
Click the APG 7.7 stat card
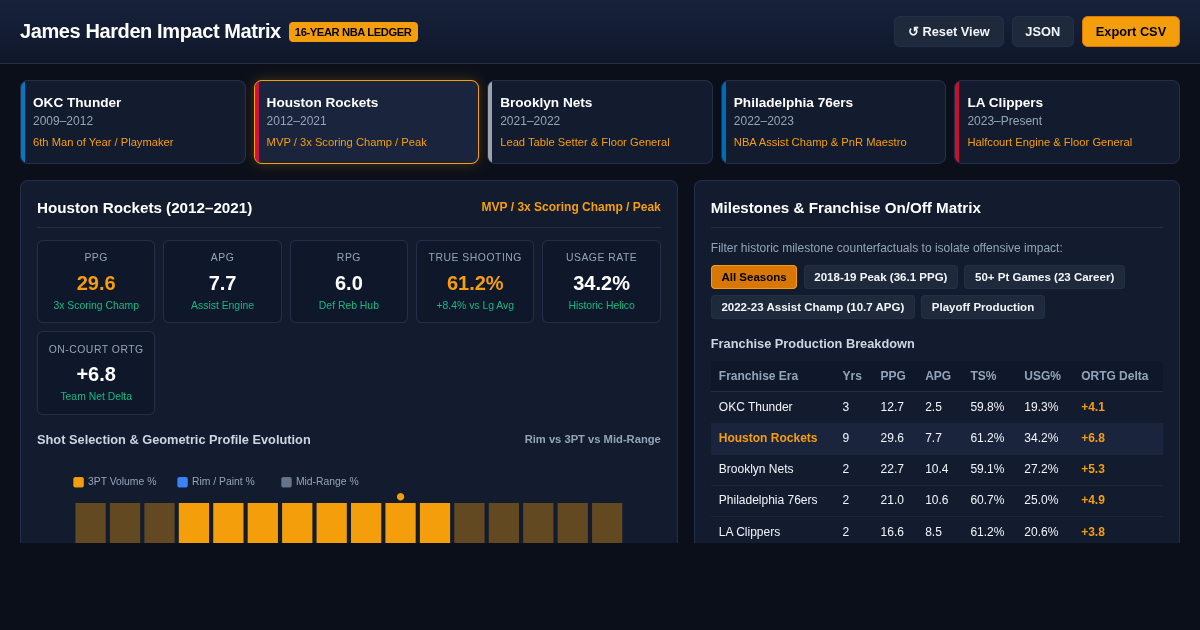coord(222,282)
